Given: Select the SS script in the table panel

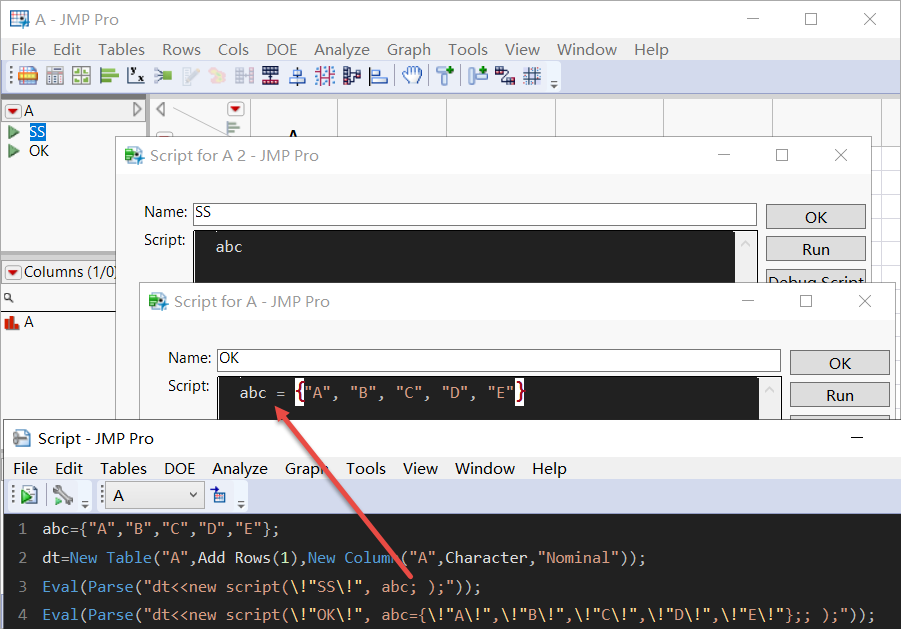Looking at the screenshot, I should (x=37, y=132).
